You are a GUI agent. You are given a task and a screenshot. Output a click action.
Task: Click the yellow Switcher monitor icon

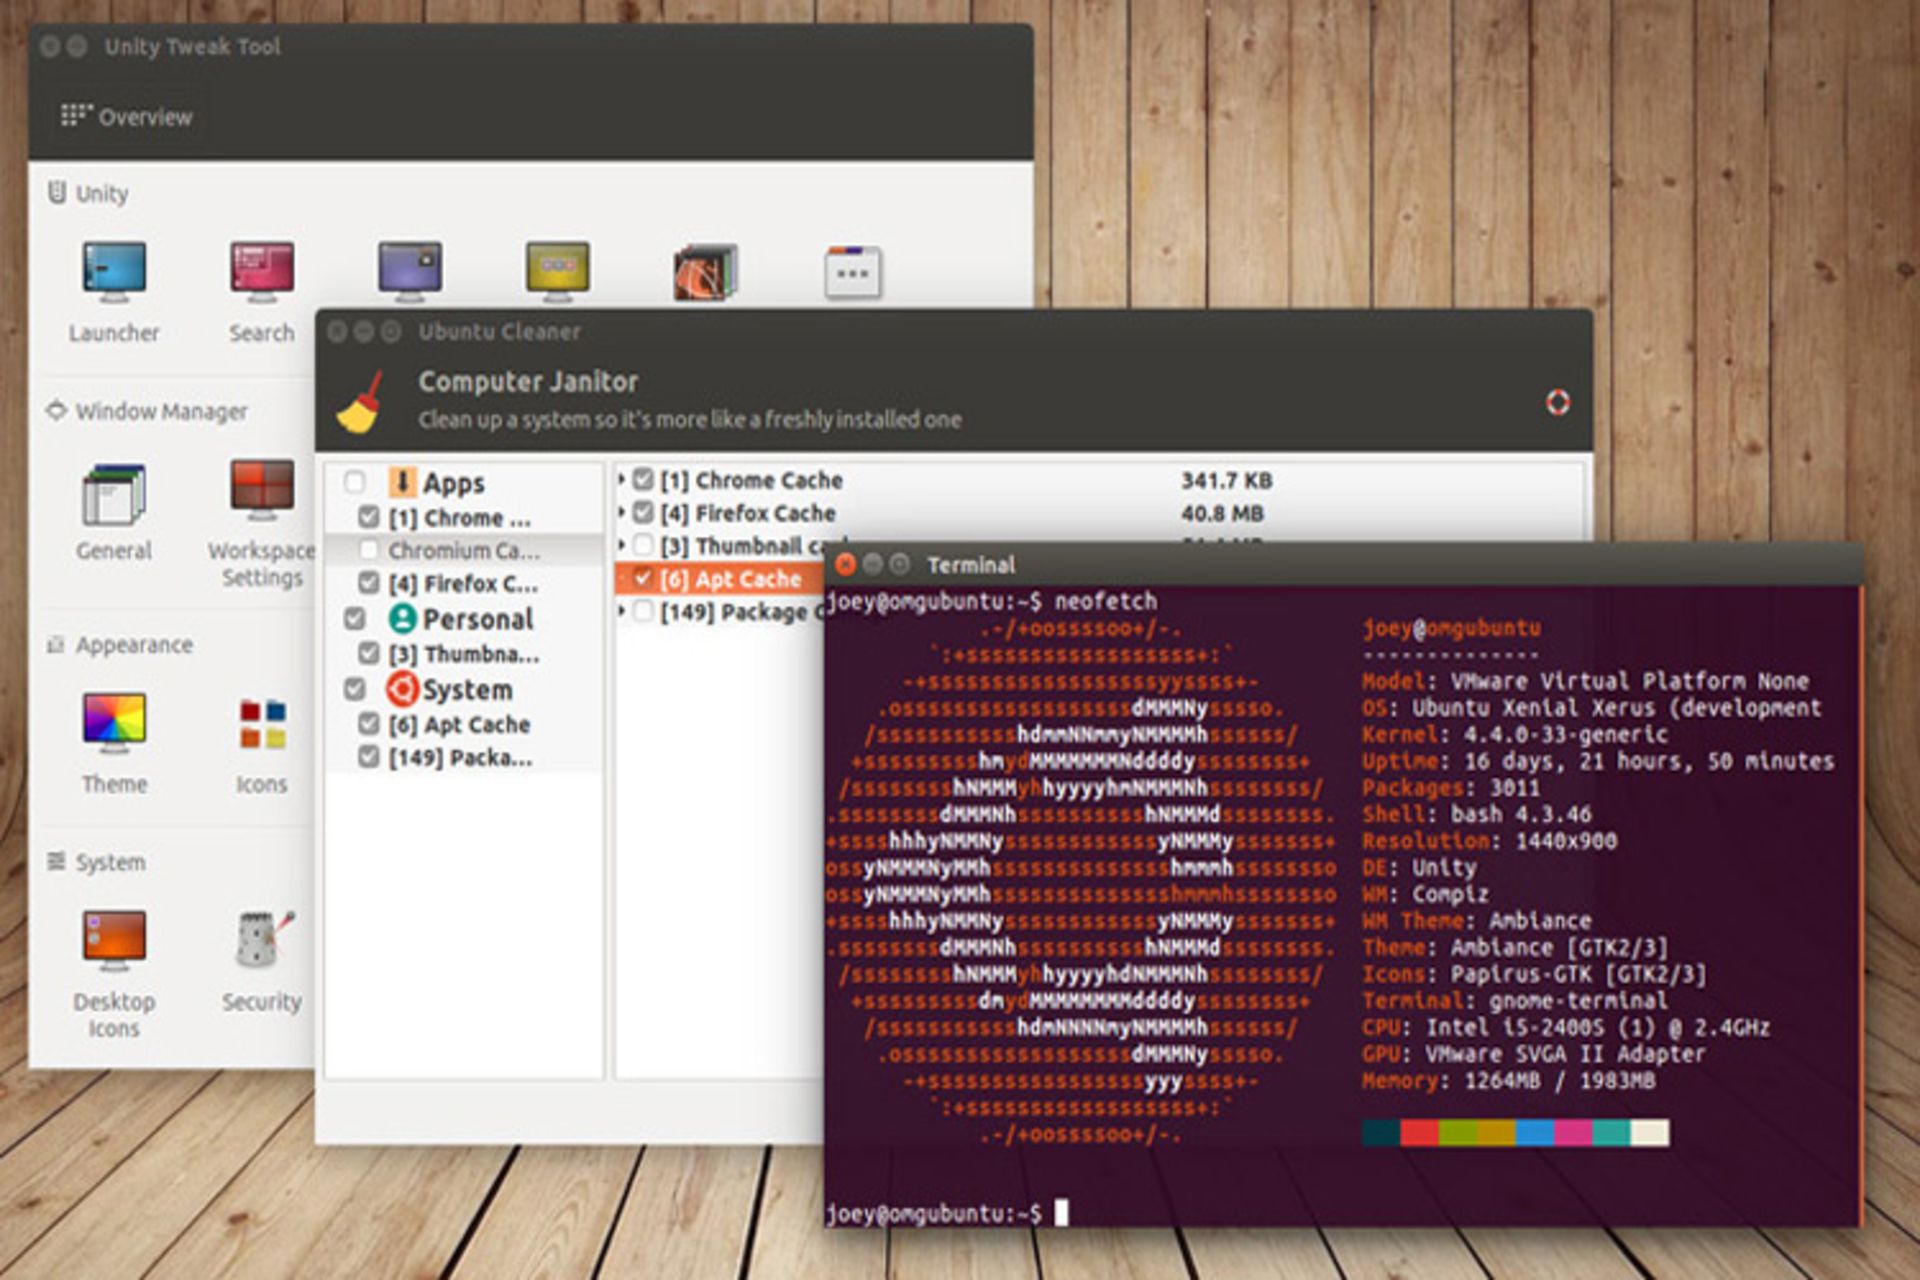558,271
